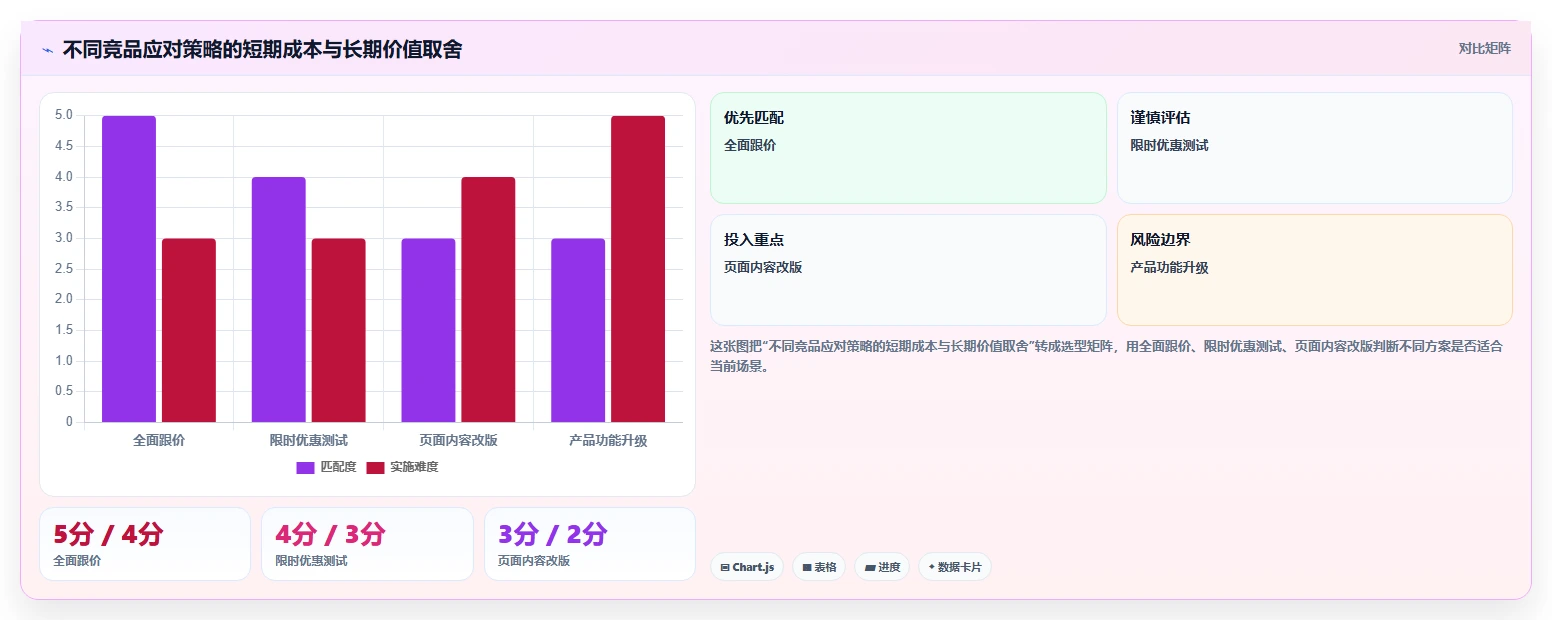This screenshot has width=1552, height=620.
Task: Click the 2.5 y-axis tick label
Action: click(x=64, y=269)
